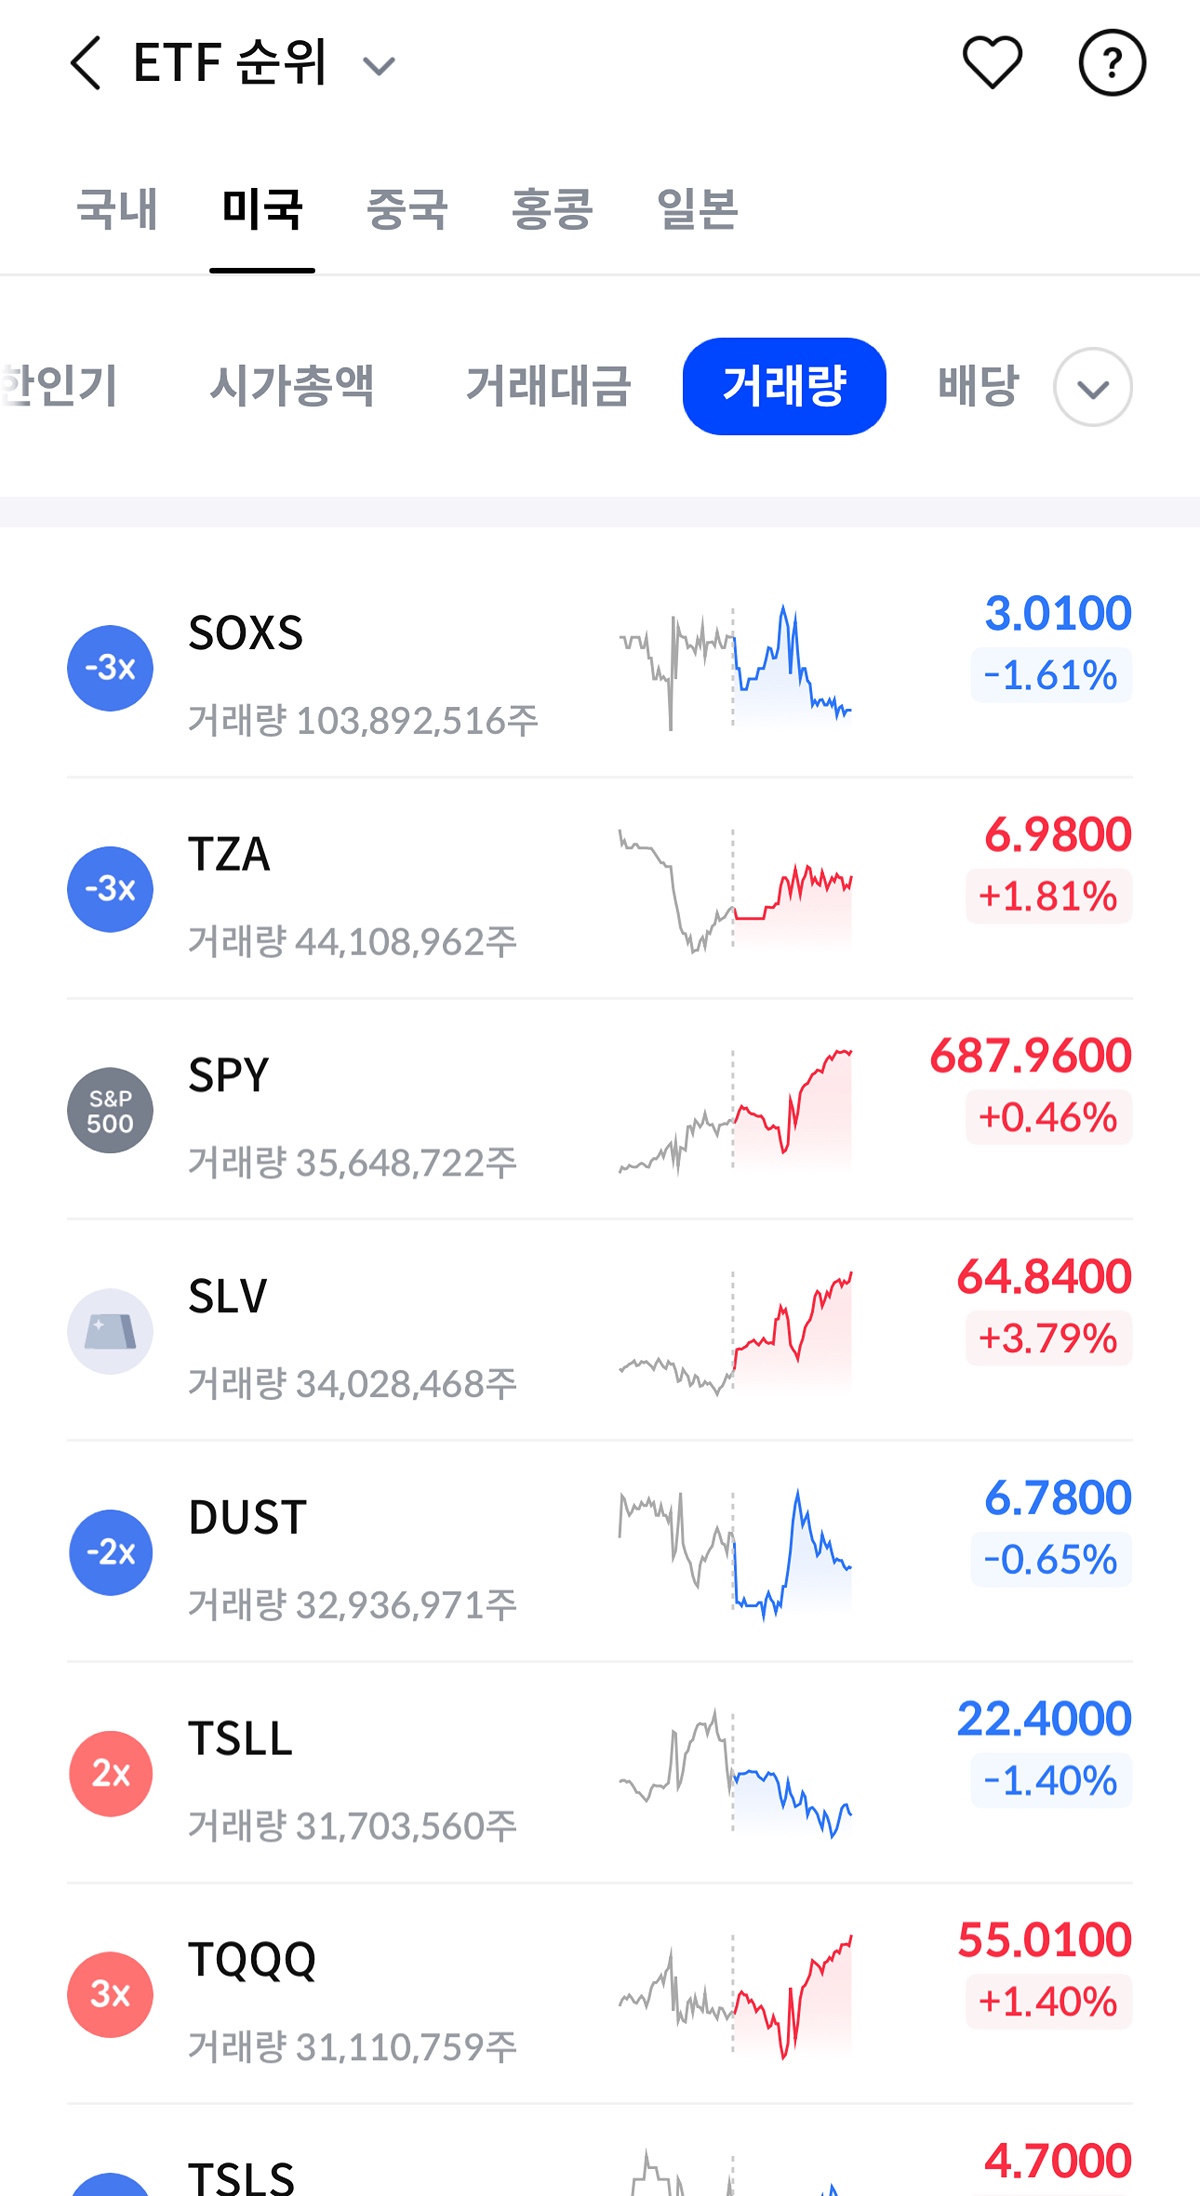Image resolution: width=1200 pixels, height=2196 pixels.
Task: Tap the SPY S&P 500 badge icon
Action: coord(110,1110)
